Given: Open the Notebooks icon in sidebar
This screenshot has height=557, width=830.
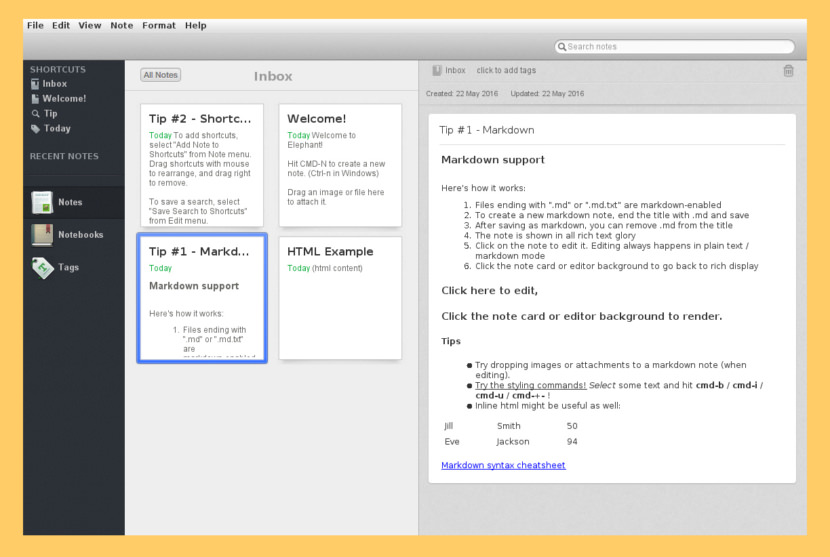Looking at the screenshot, I should (x=42, y=235).
